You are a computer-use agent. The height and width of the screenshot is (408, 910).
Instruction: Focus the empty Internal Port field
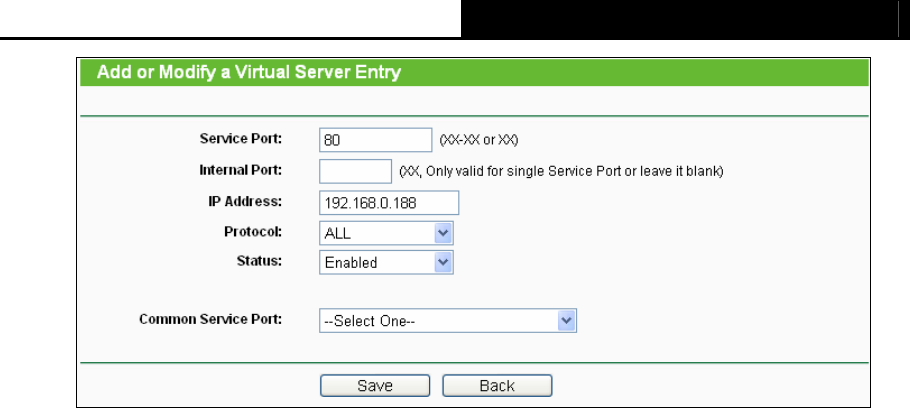pyautogui.click(x=355, y=171)
